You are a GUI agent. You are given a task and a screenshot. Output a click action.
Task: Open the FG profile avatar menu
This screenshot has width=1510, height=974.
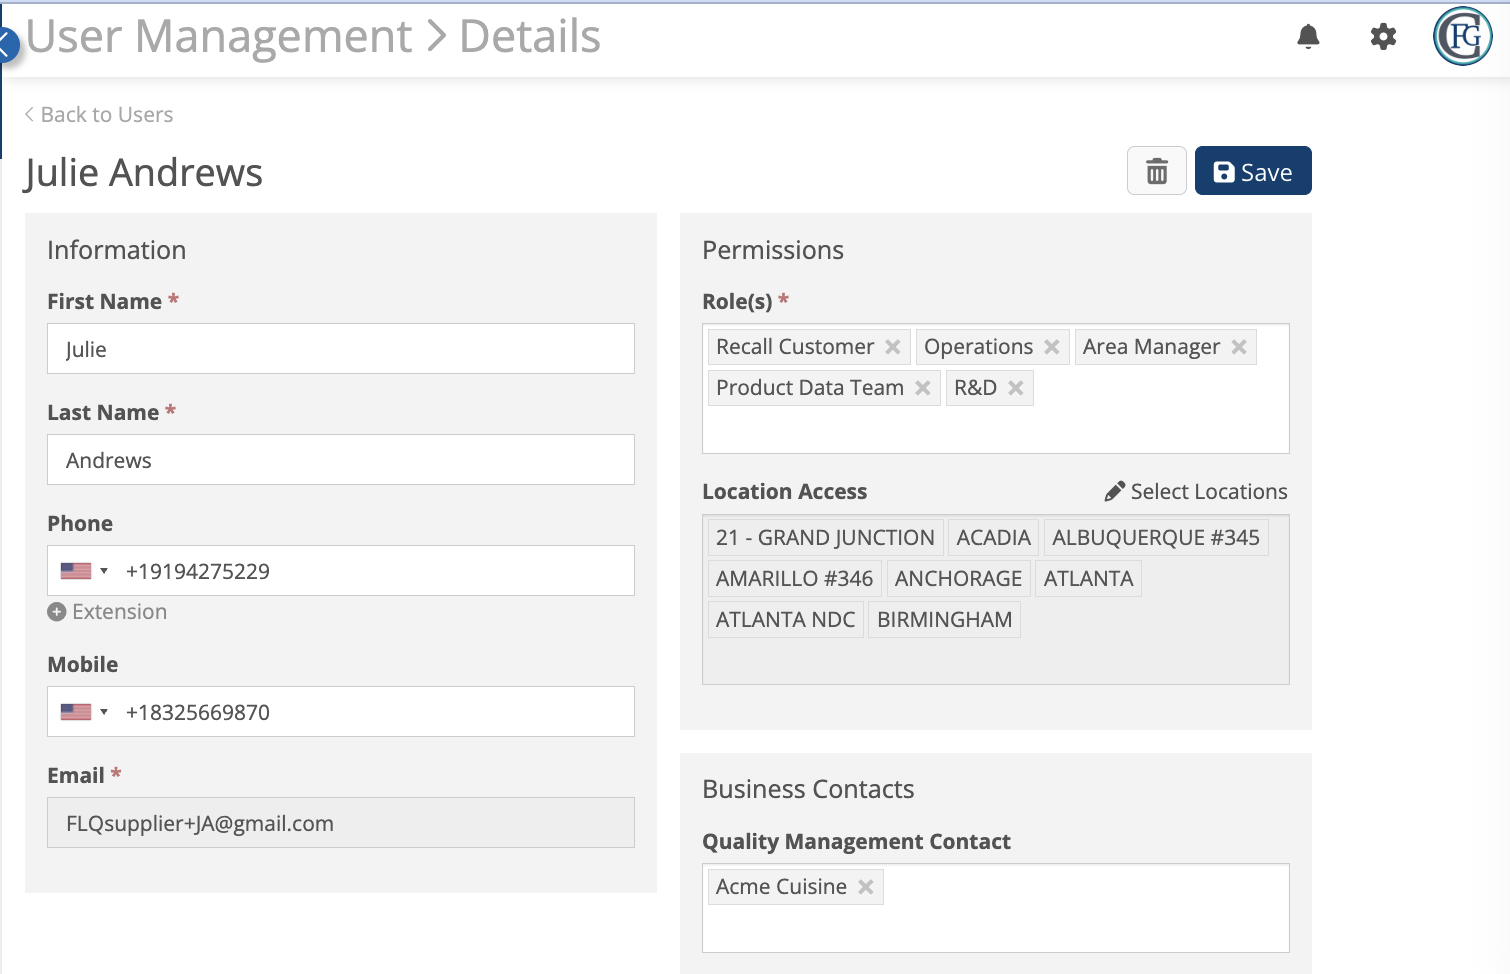tap(1463, 37)
